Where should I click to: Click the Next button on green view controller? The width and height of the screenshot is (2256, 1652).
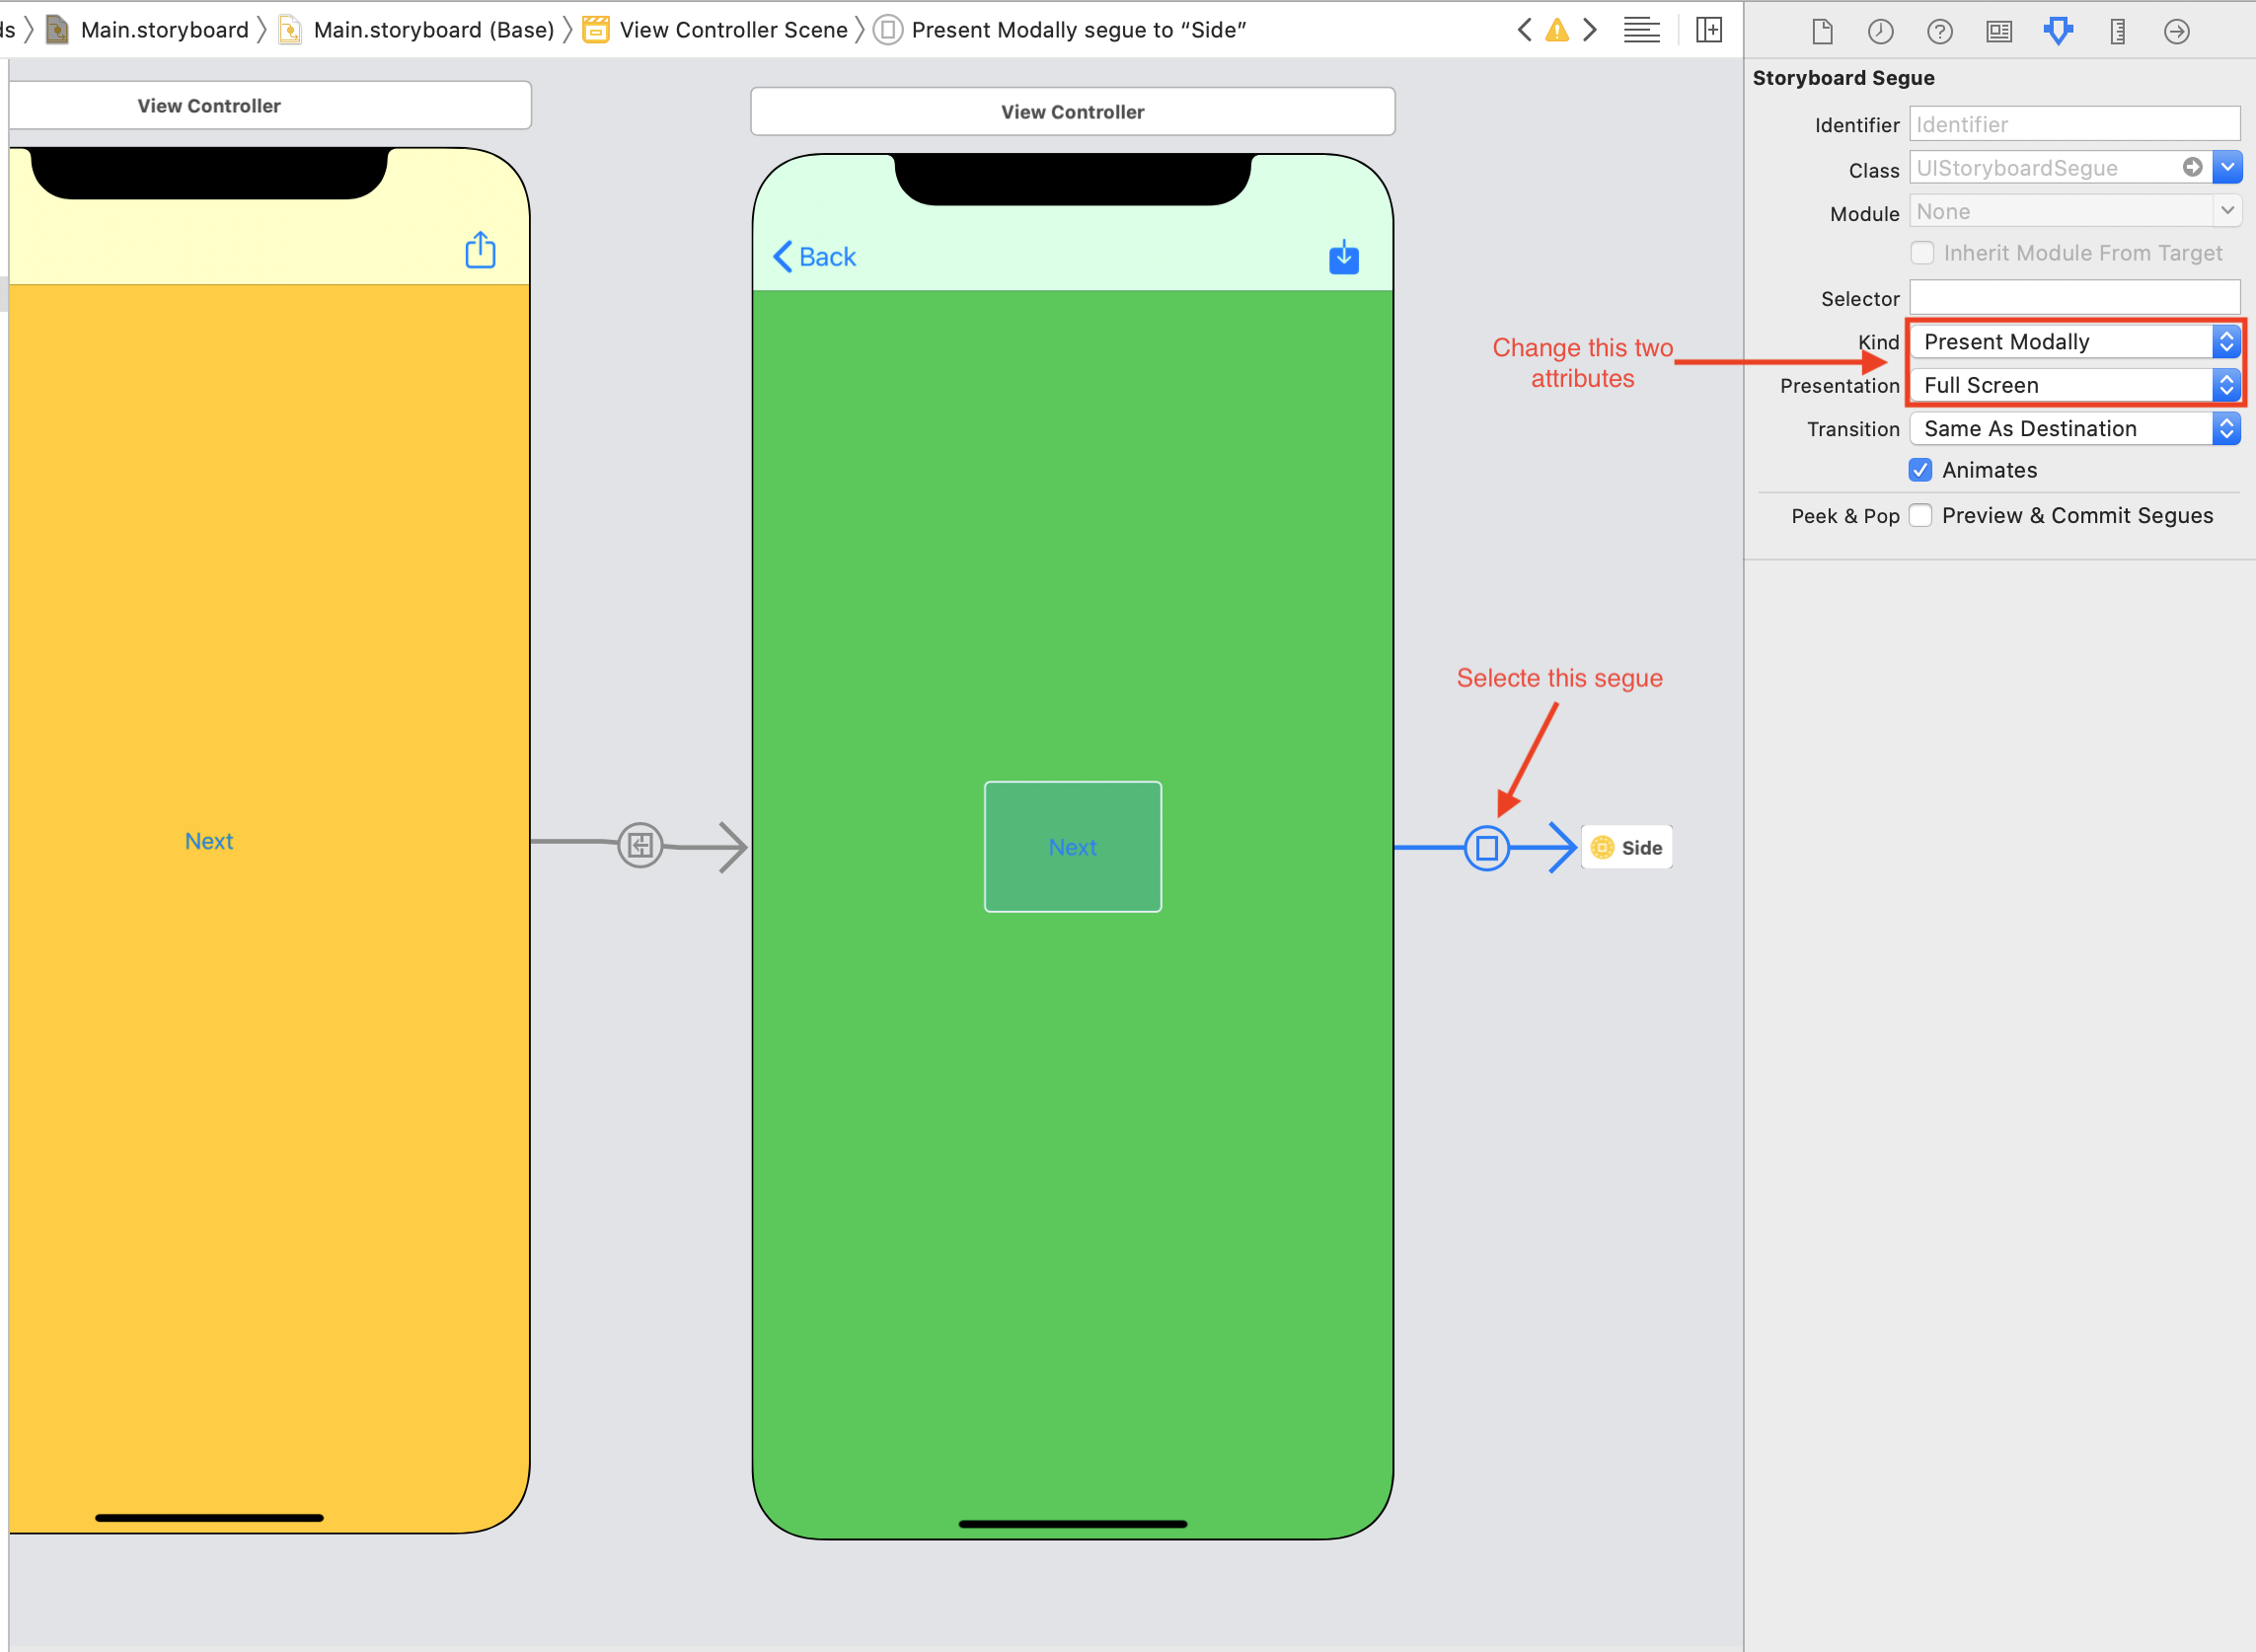coord(1072,846)
